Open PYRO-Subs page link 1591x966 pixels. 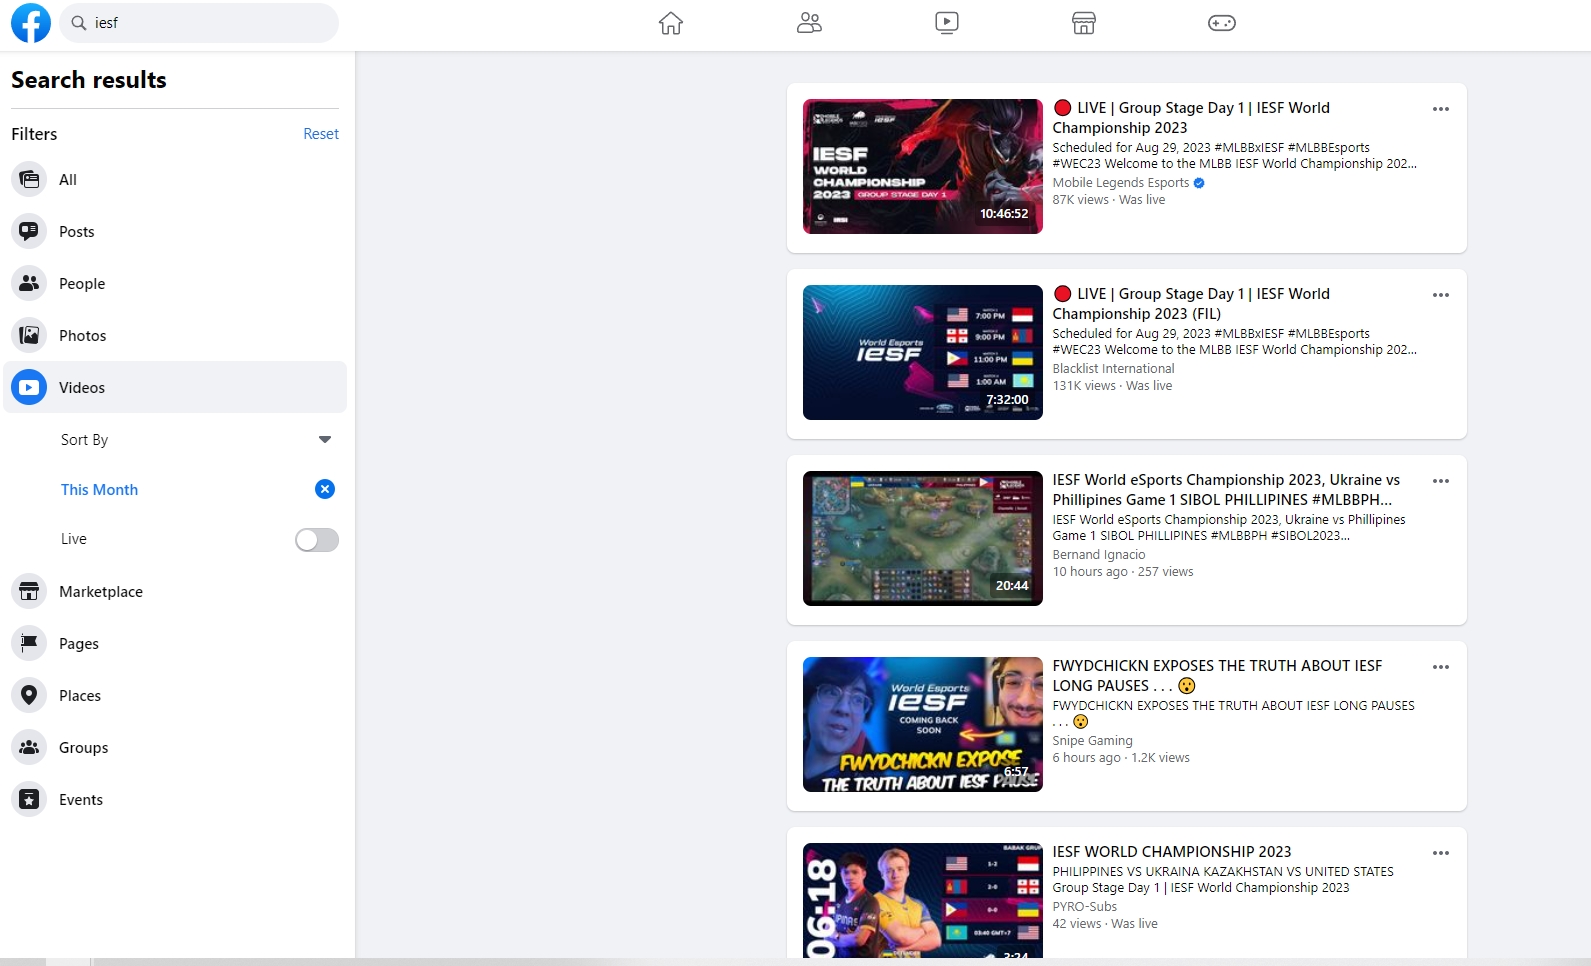point(1085,907)
